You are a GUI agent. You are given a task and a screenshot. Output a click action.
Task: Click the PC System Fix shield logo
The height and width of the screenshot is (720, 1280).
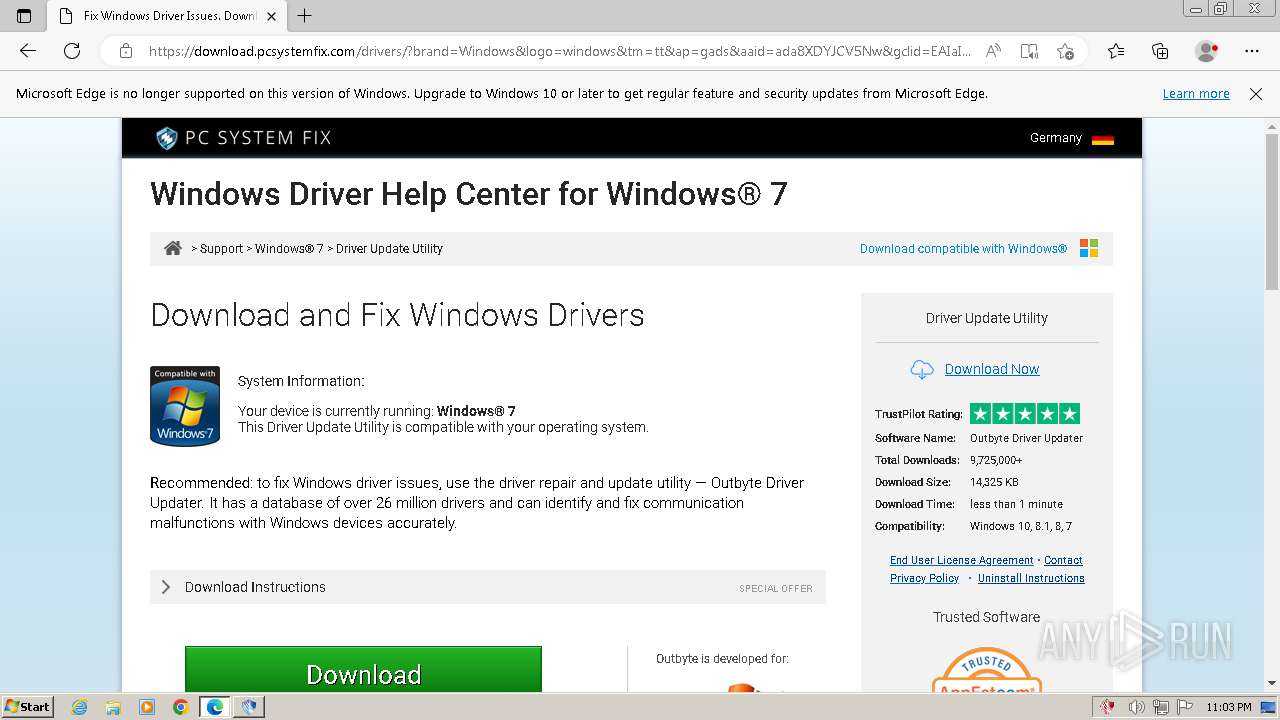click(166, 138)
